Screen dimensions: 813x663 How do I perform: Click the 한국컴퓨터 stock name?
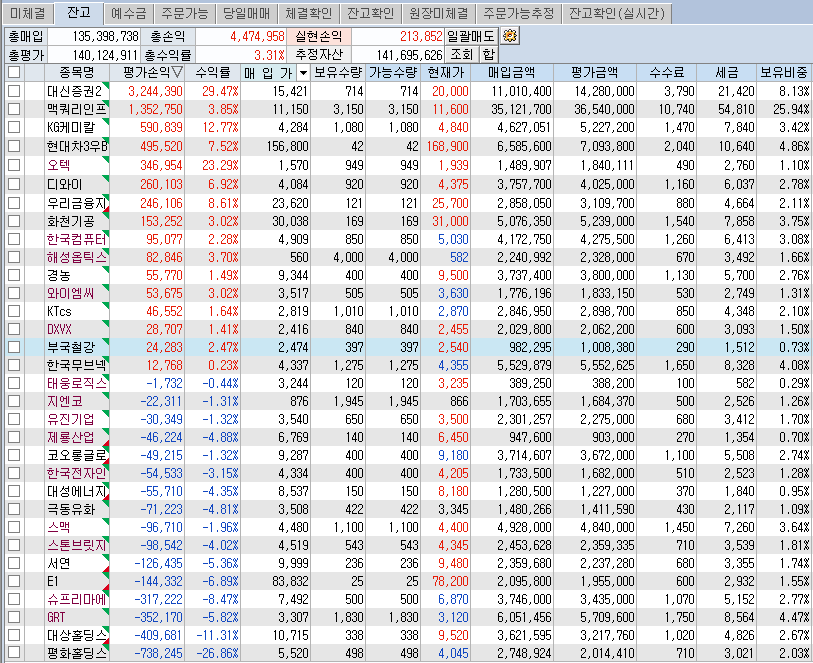tap(76, 239)
